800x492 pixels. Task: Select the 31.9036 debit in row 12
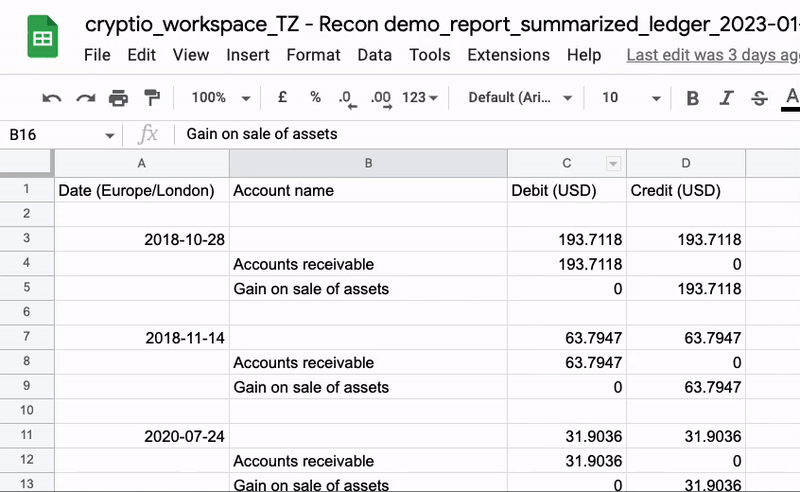point(567,461)
